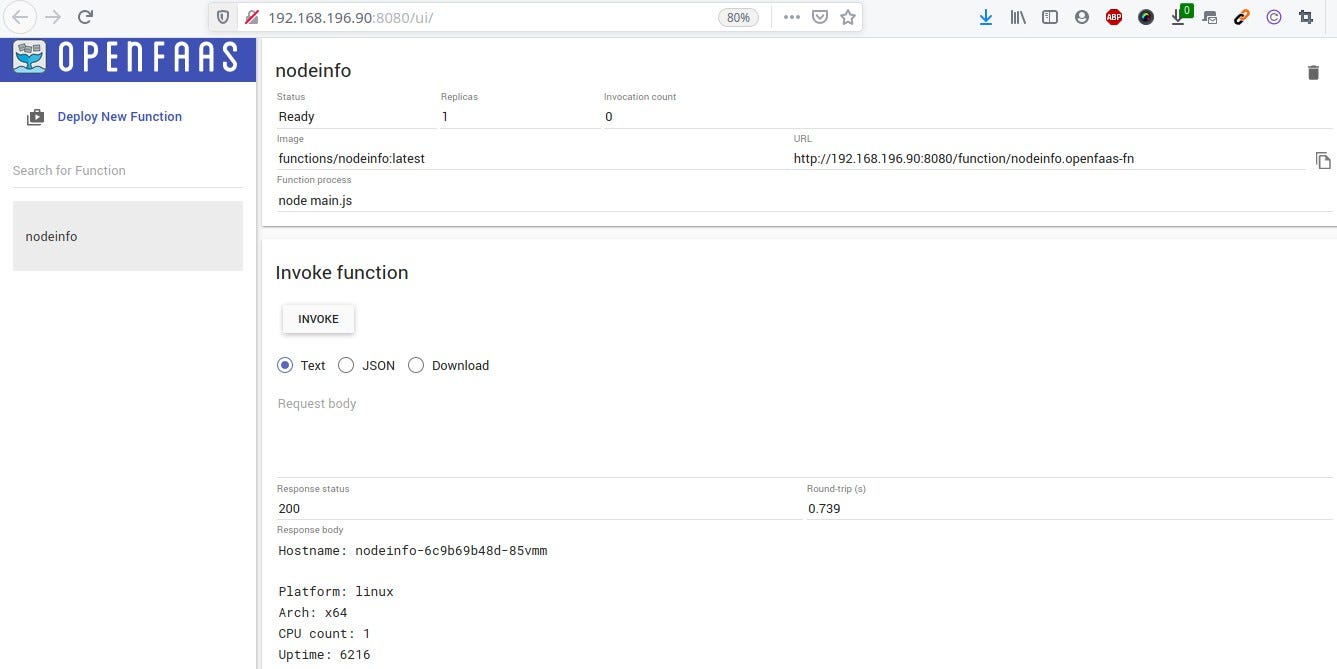1337x669 pixels.
Task: Click the image name functions/nodeinfo:latest
Action: point(352,158)
